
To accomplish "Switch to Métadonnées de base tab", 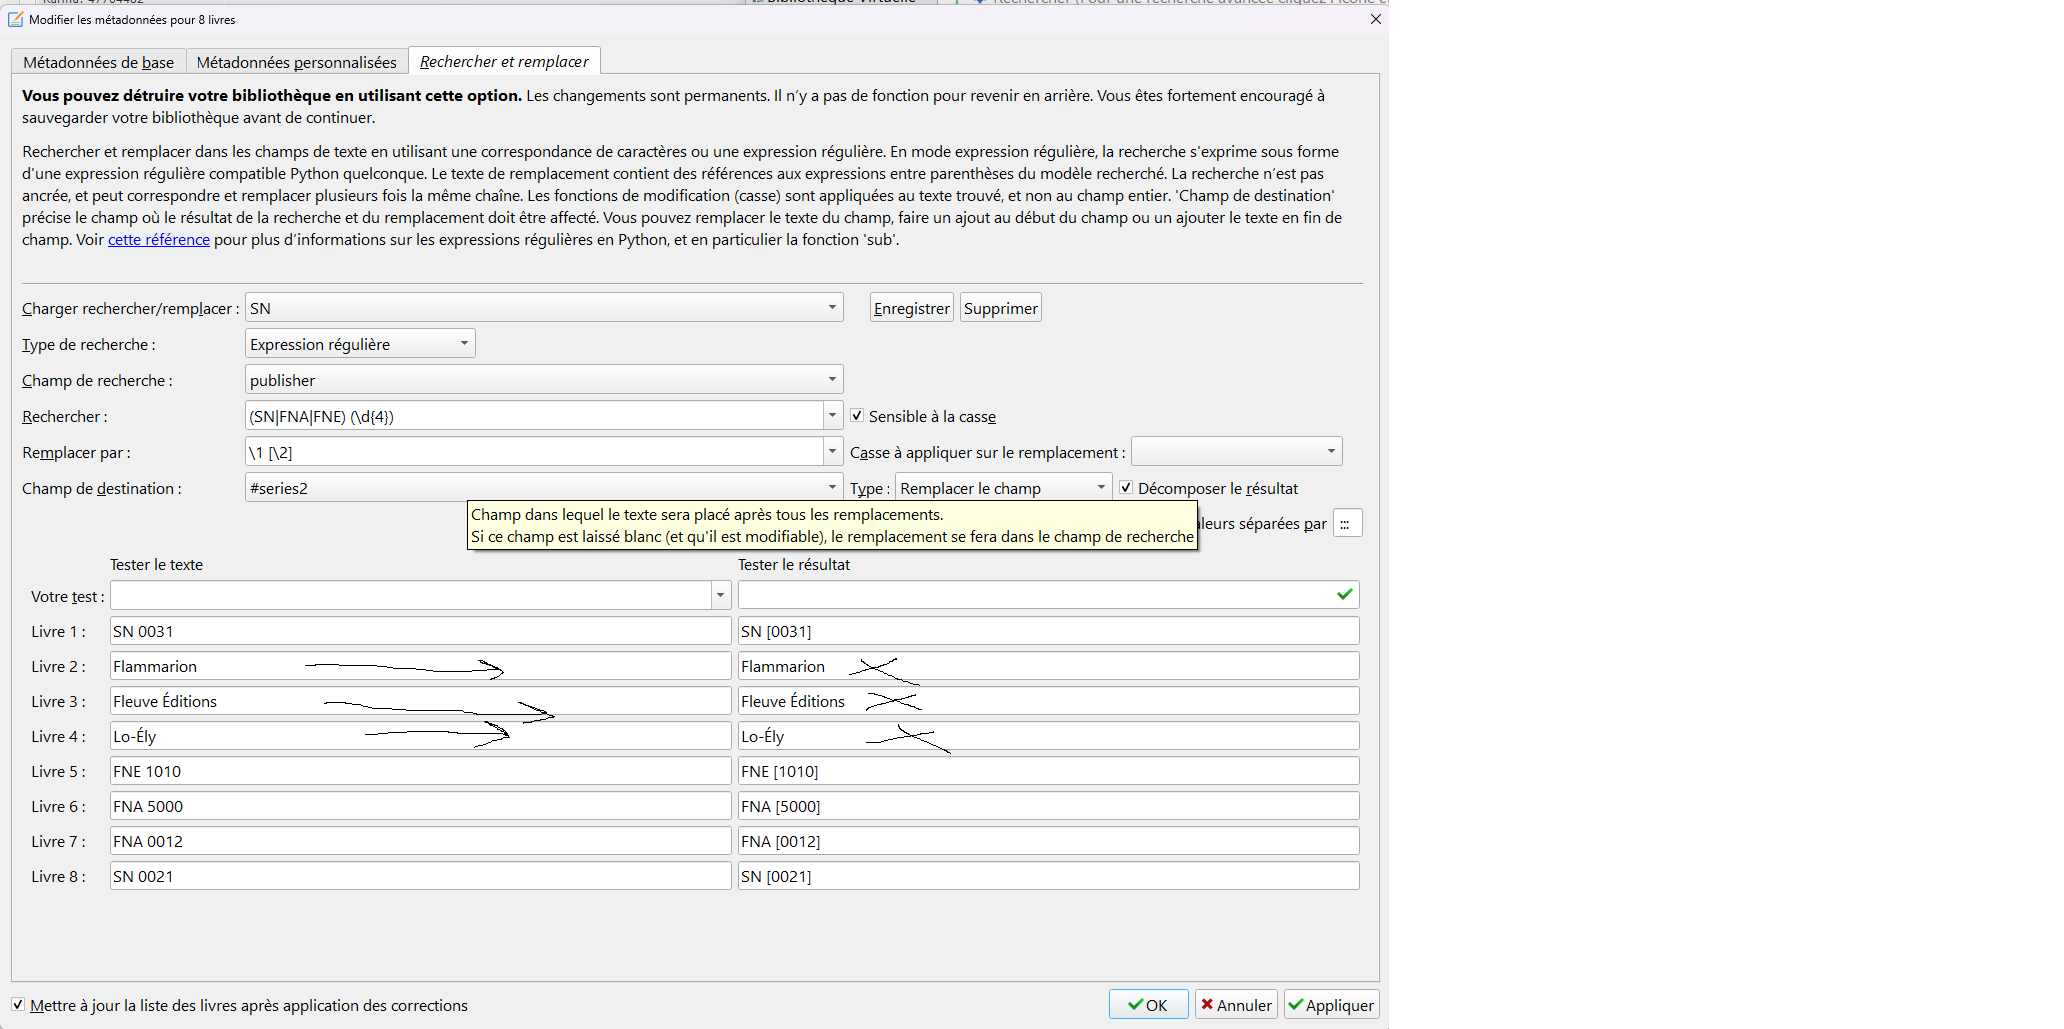I will pos(98,62).
